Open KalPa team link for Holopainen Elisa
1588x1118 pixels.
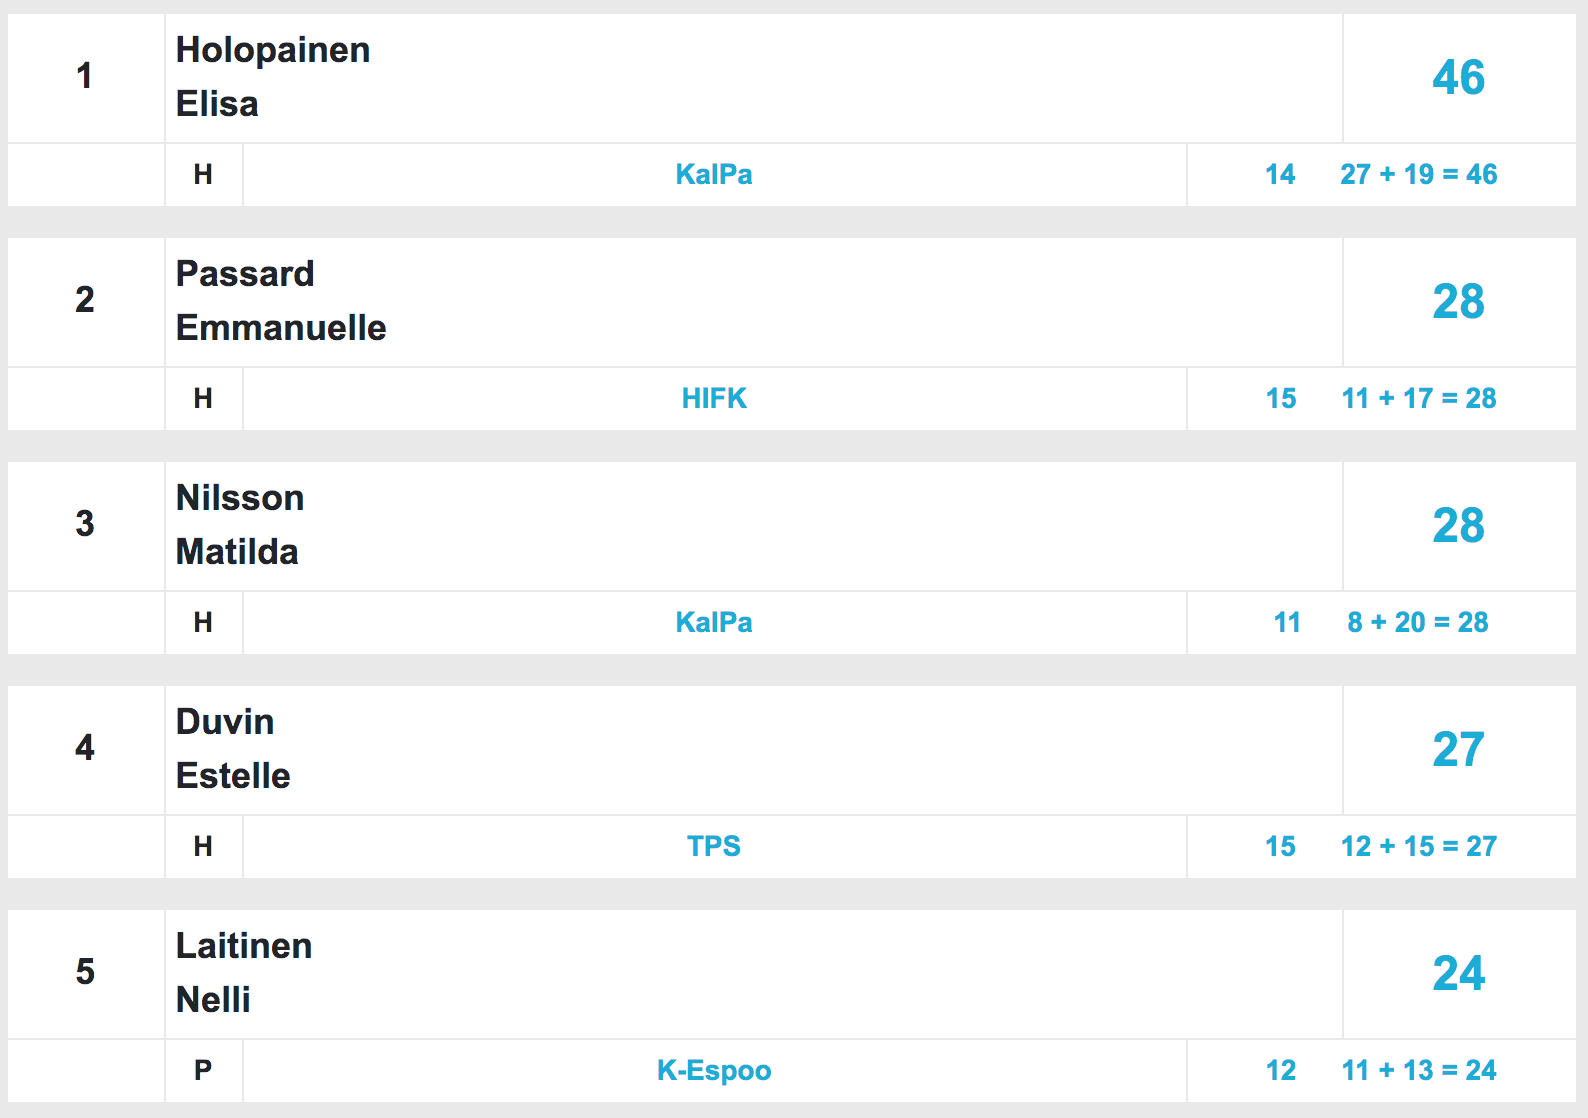click(x=714, y=174)
